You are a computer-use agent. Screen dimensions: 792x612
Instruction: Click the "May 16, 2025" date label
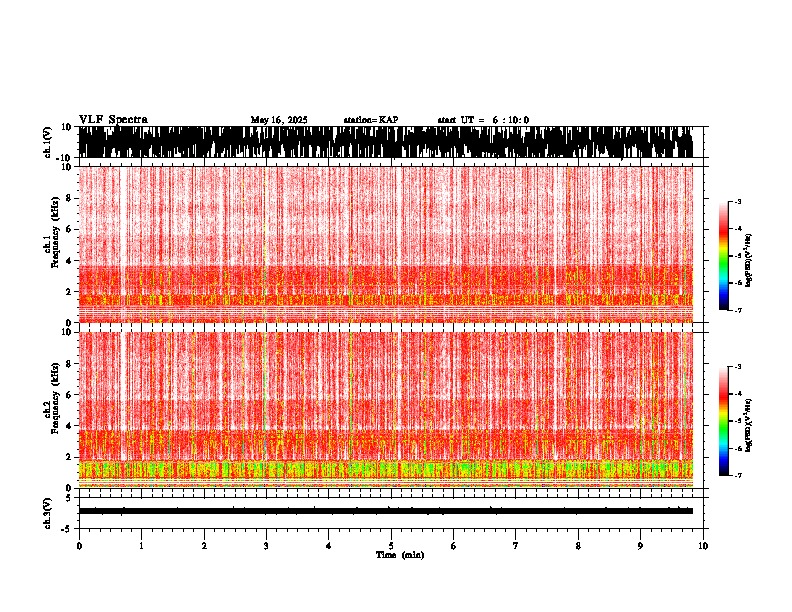point(279,120)
